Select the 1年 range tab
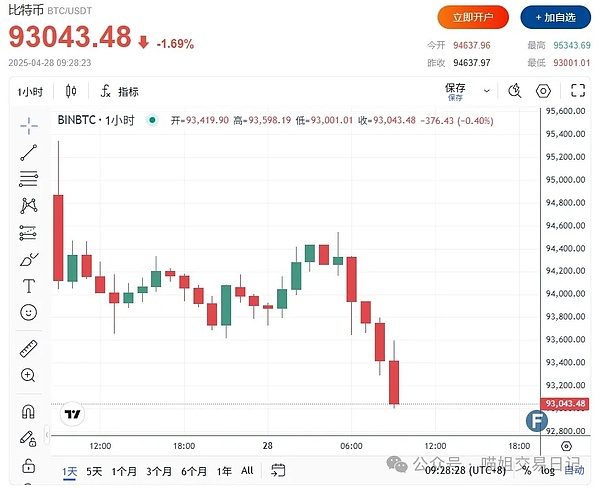Viewport: 600px width, 488px height. click(x=224, y=471)
